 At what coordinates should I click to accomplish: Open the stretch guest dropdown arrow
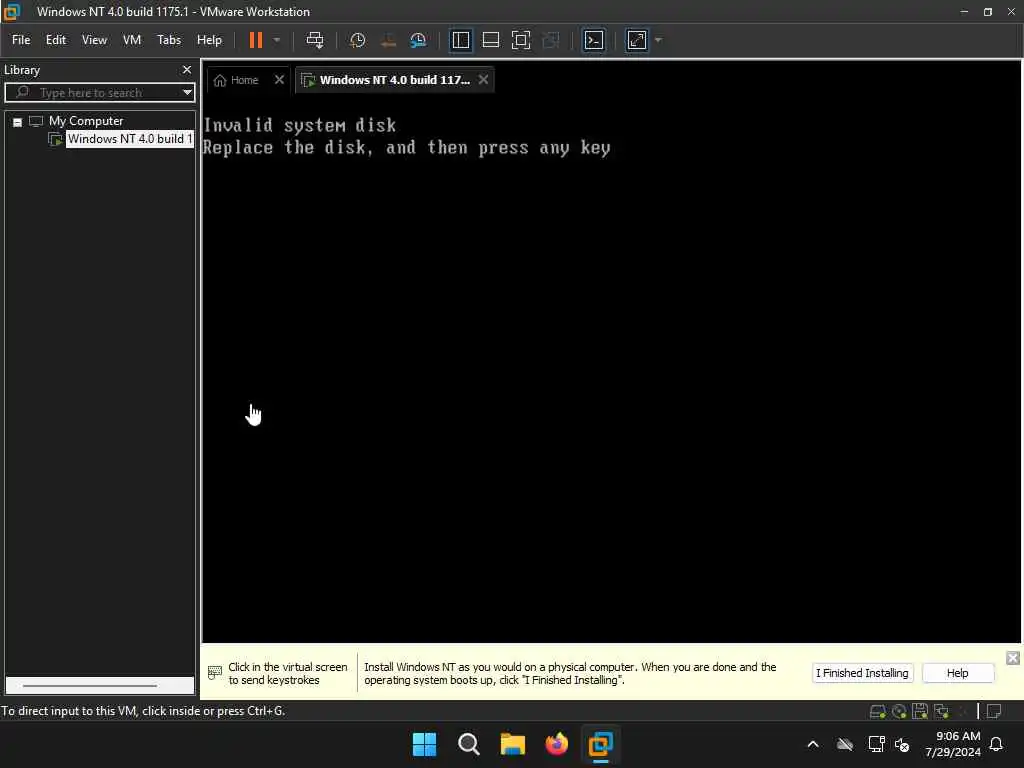[658, 40]
